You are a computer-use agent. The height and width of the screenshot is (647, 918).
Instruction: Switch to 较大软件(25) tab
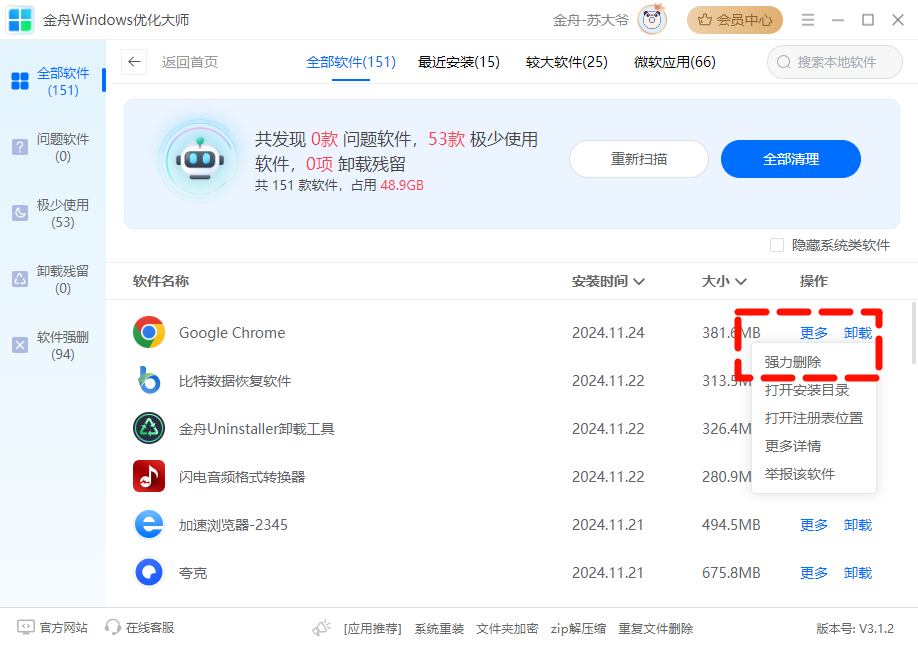(x=567, y=62)
